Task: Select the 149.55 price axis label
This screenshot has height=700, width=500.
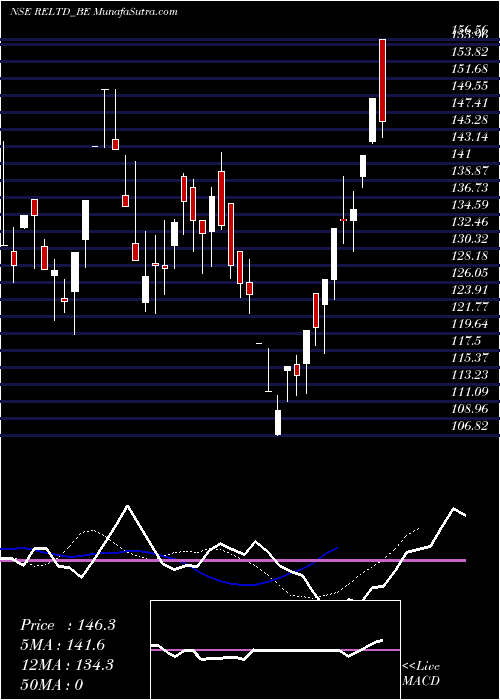Action: click(x=469, y=86)
